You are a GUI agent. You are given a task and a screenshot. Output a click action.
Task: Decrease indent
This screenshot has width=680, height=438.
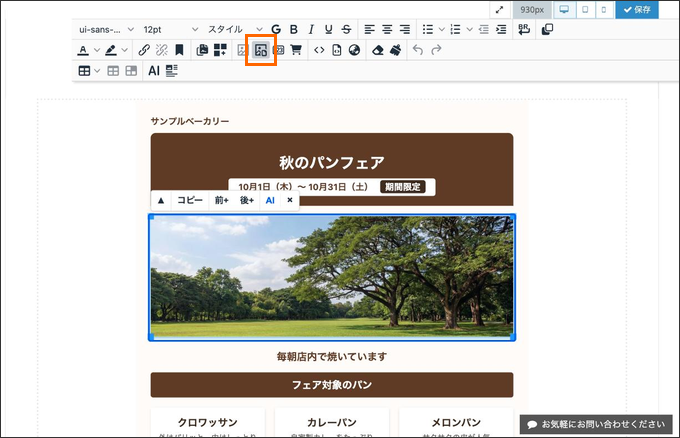tap(483, 29)
